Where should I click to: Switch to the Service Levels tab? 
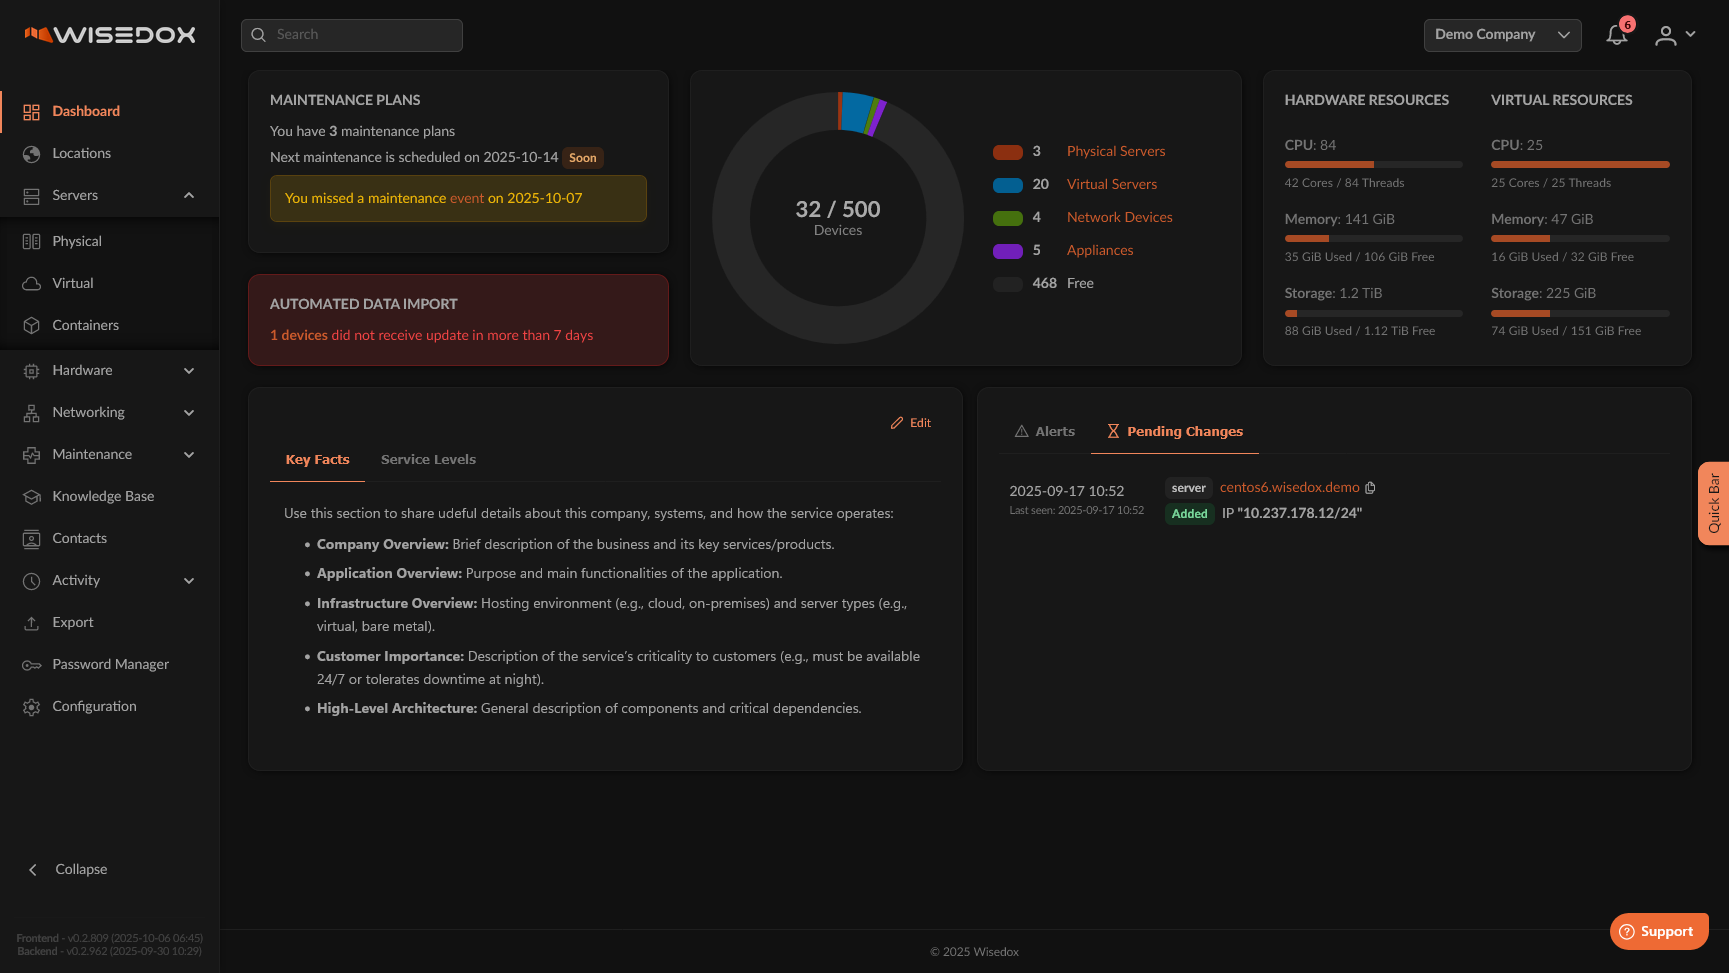[428, 460]
